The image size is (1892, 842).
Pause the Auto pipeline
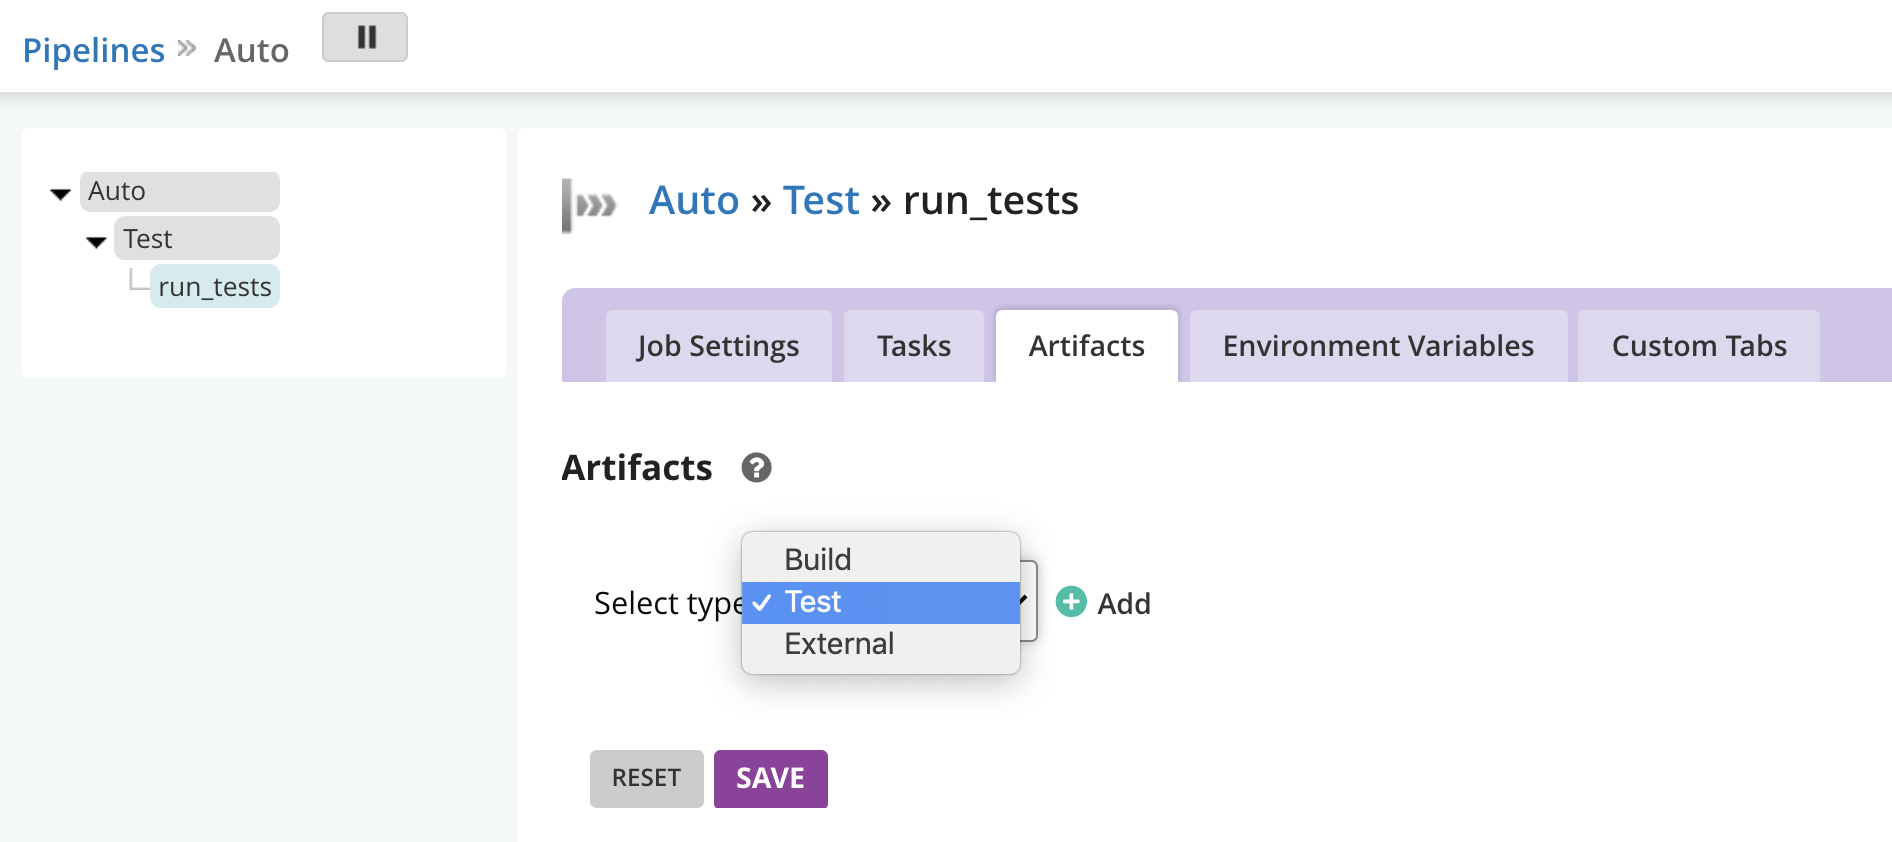click(x=364, y=38)
